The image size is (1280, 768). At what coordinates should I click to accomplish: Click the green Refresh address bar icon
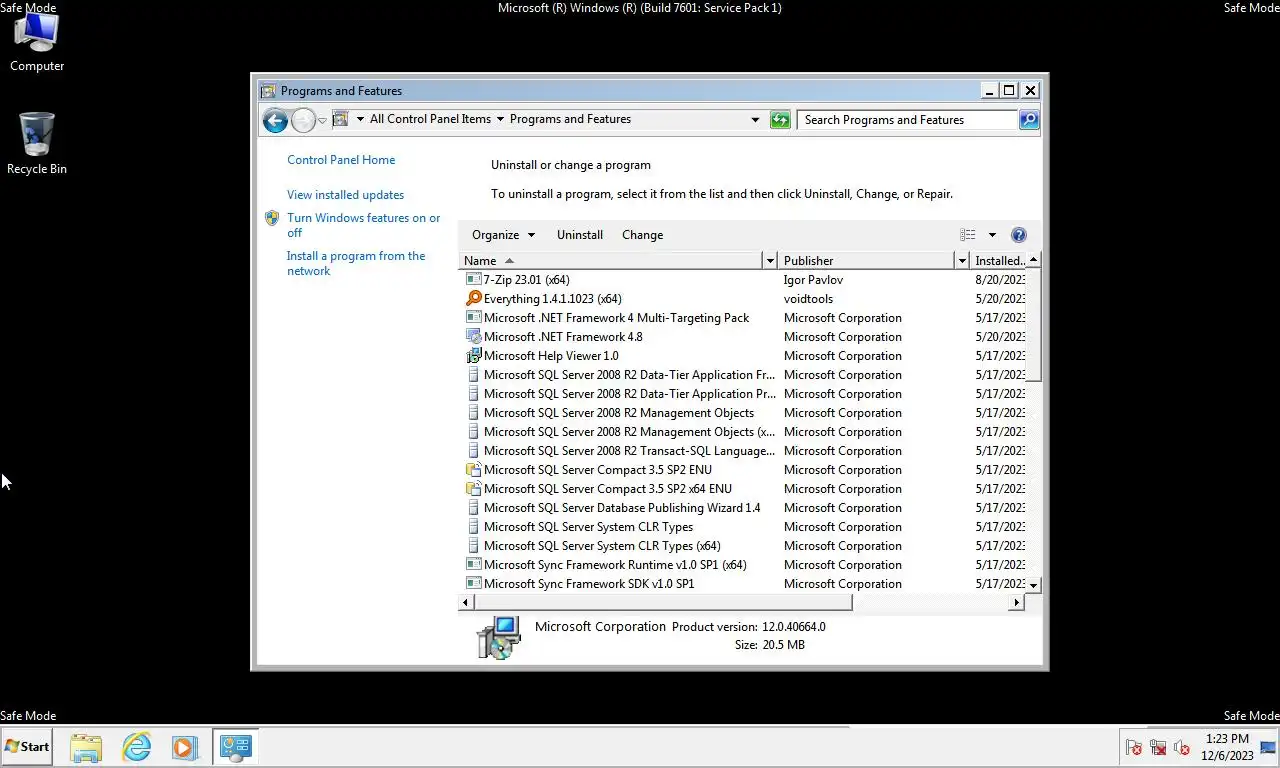click(x=780, y=120)
